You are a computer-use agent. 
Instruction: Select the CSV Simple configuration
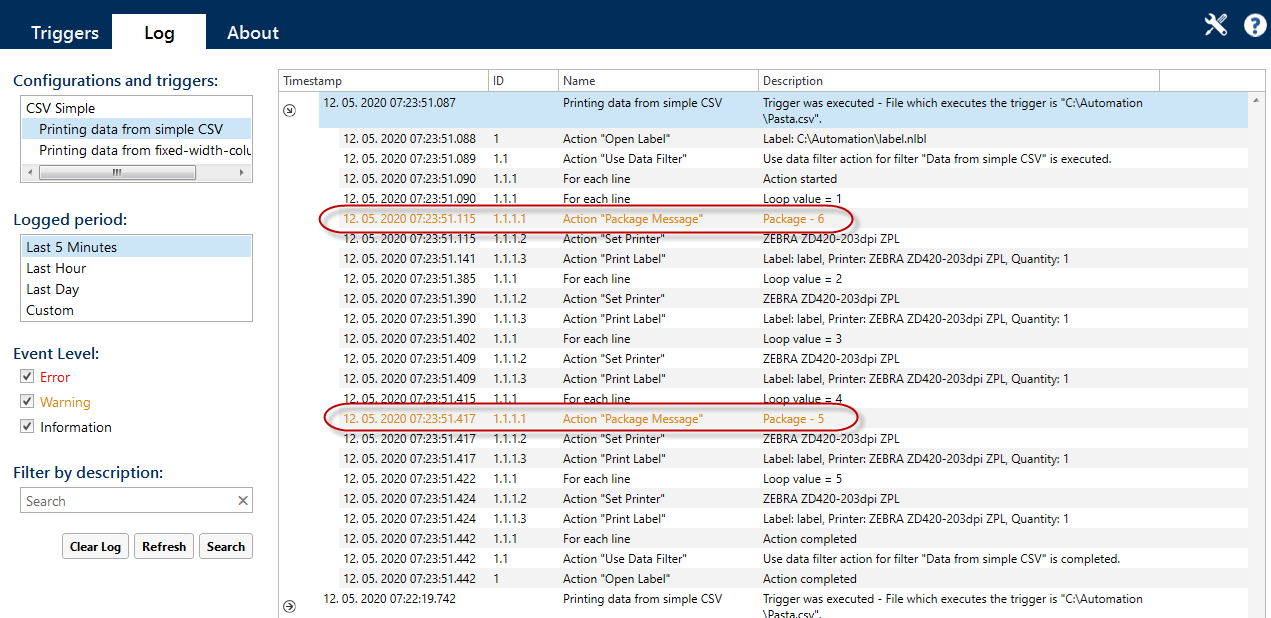pos(61,108)
